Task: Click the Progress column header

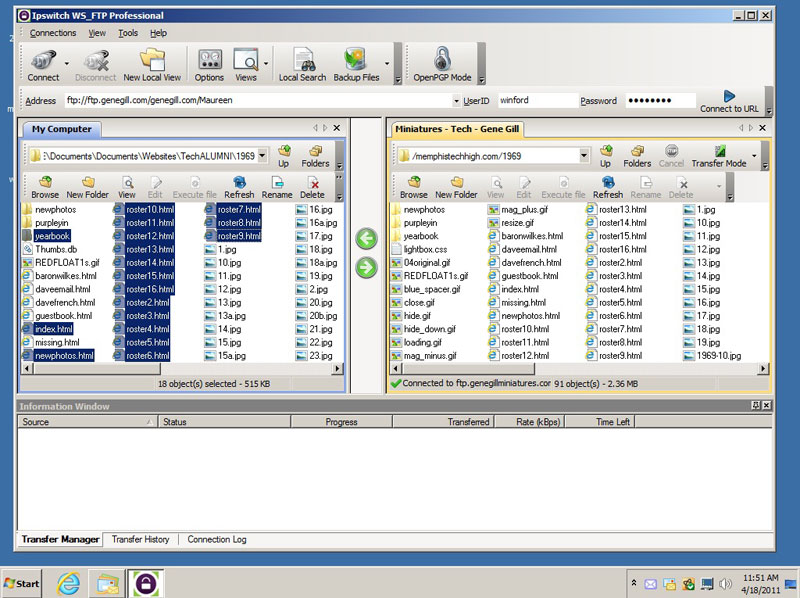Action: pyautogui.click(x=341, y=422)
